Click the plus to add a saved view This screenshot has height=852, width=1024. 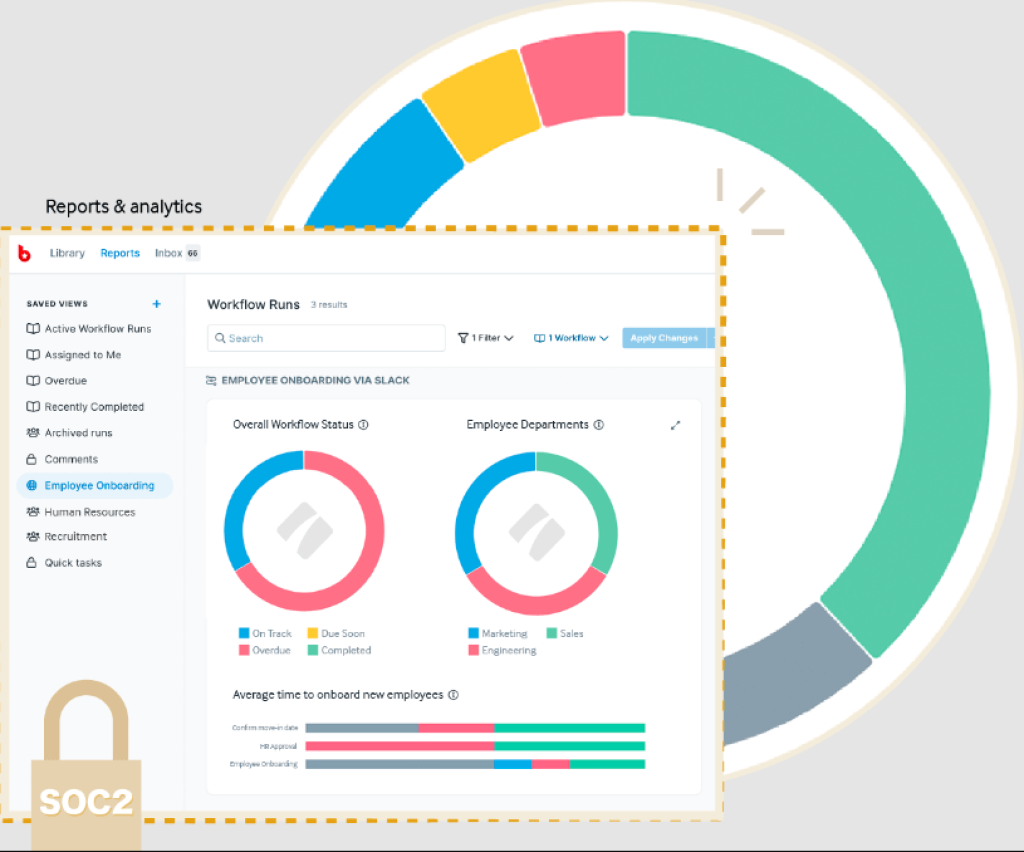(x=156, y=303)
